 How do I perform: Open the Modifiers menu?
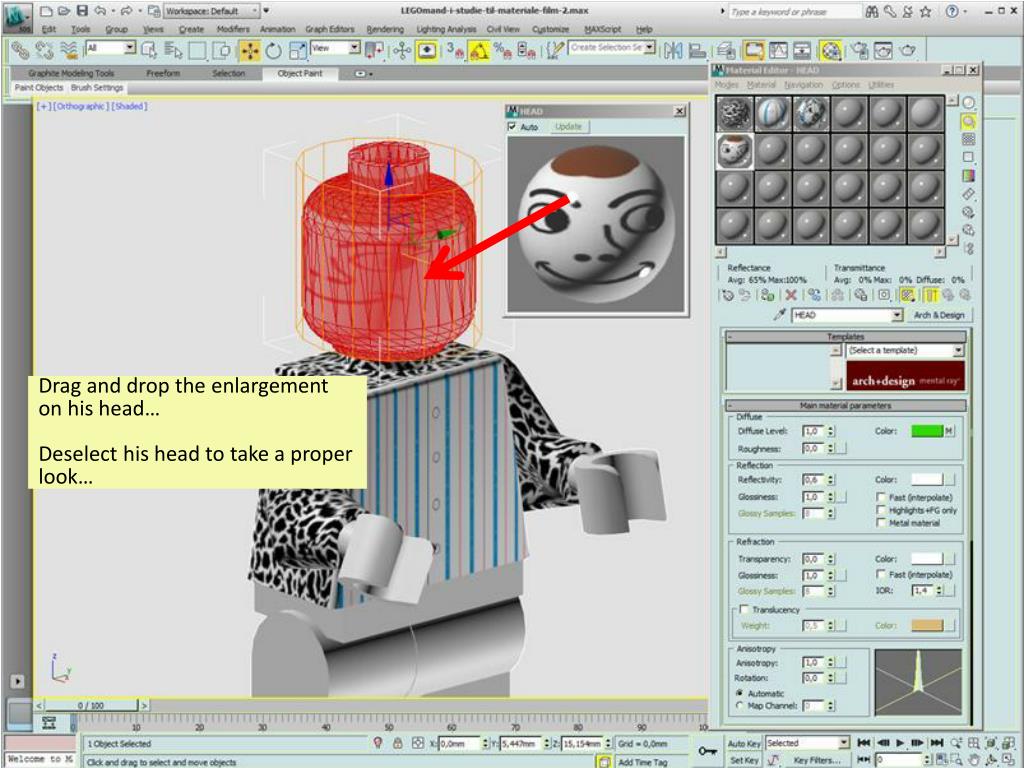tap(232, 29)
